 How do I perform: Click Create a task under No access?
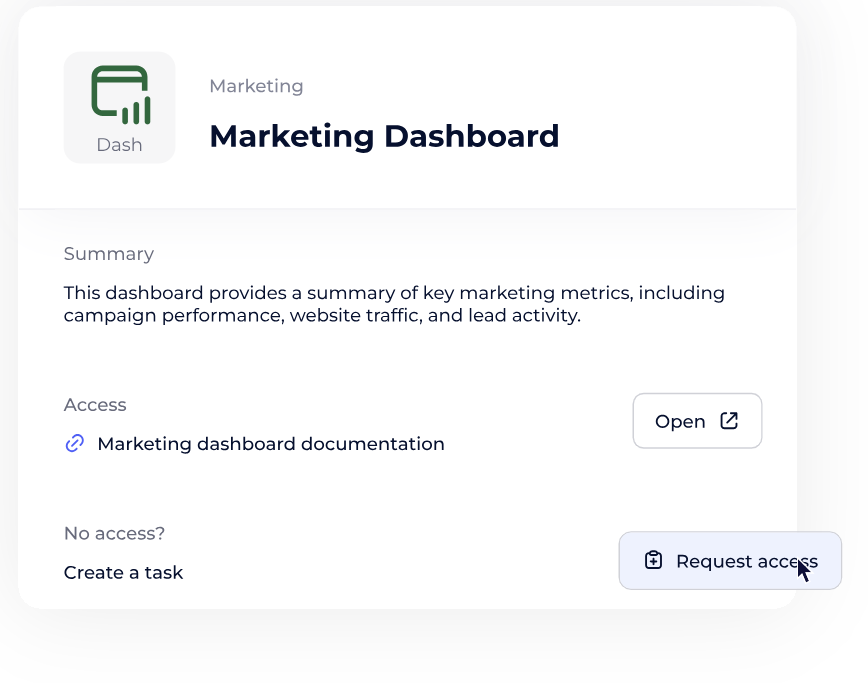pos(123,572)
